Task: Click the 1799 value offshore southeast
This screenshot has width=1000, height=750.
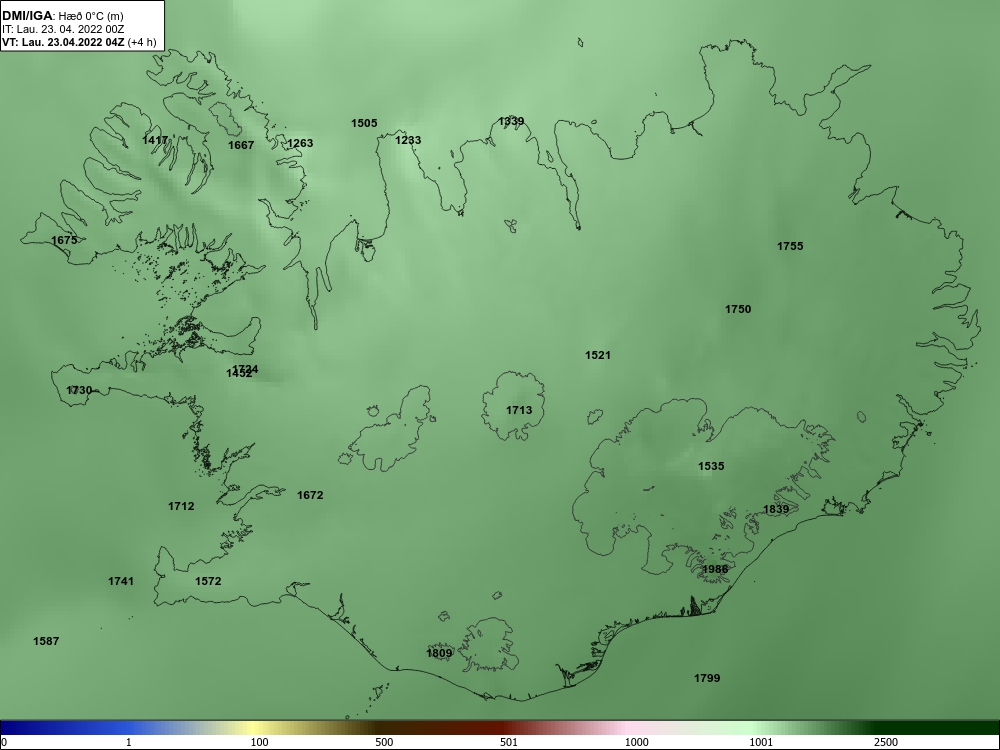Action: point(707,678)
